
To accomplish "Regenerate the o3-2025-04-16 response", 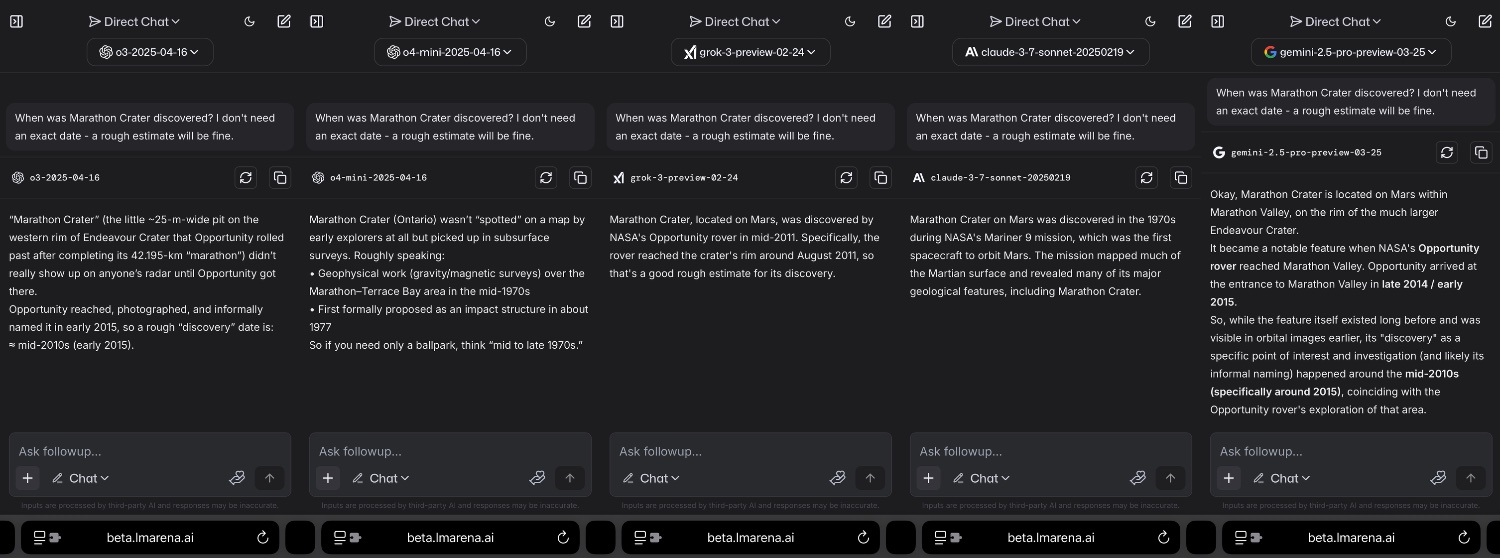I will [x=246, y=177].
